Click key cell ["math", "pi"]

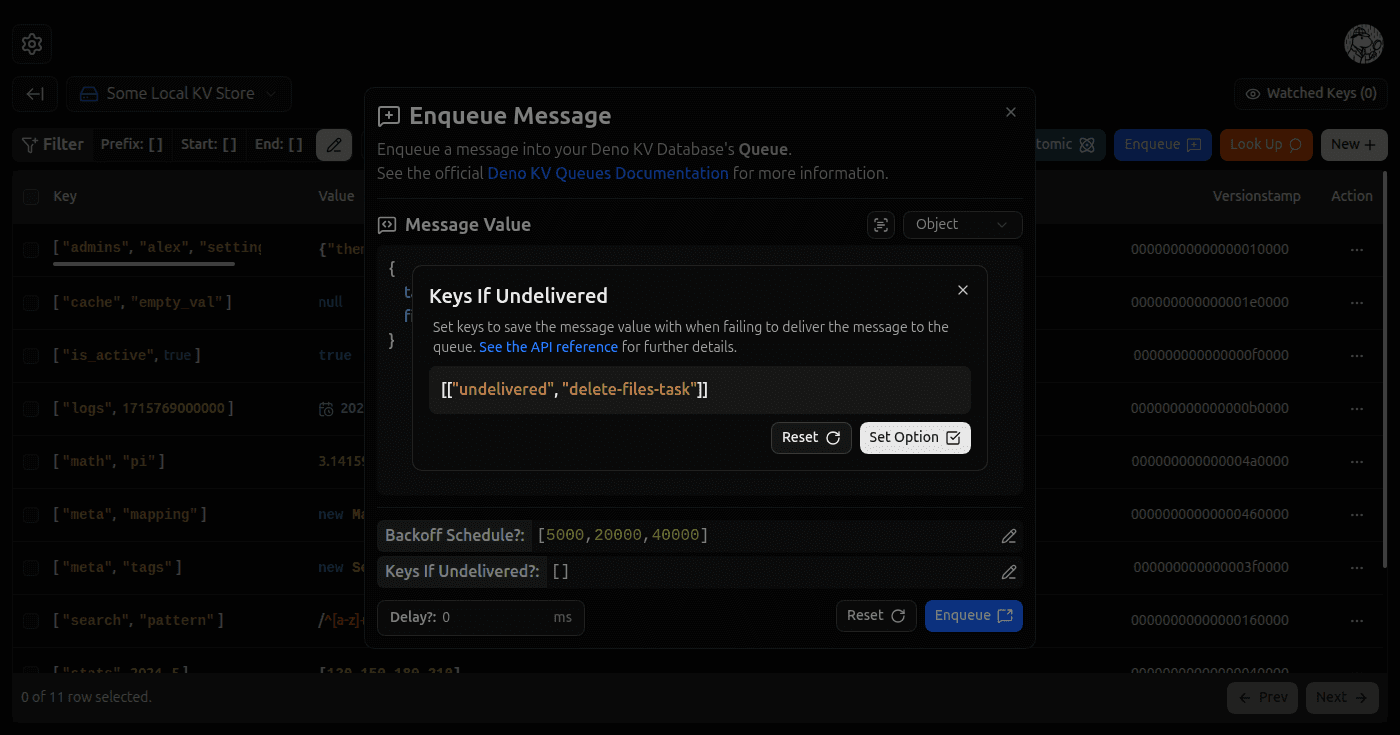coord(109,461)
